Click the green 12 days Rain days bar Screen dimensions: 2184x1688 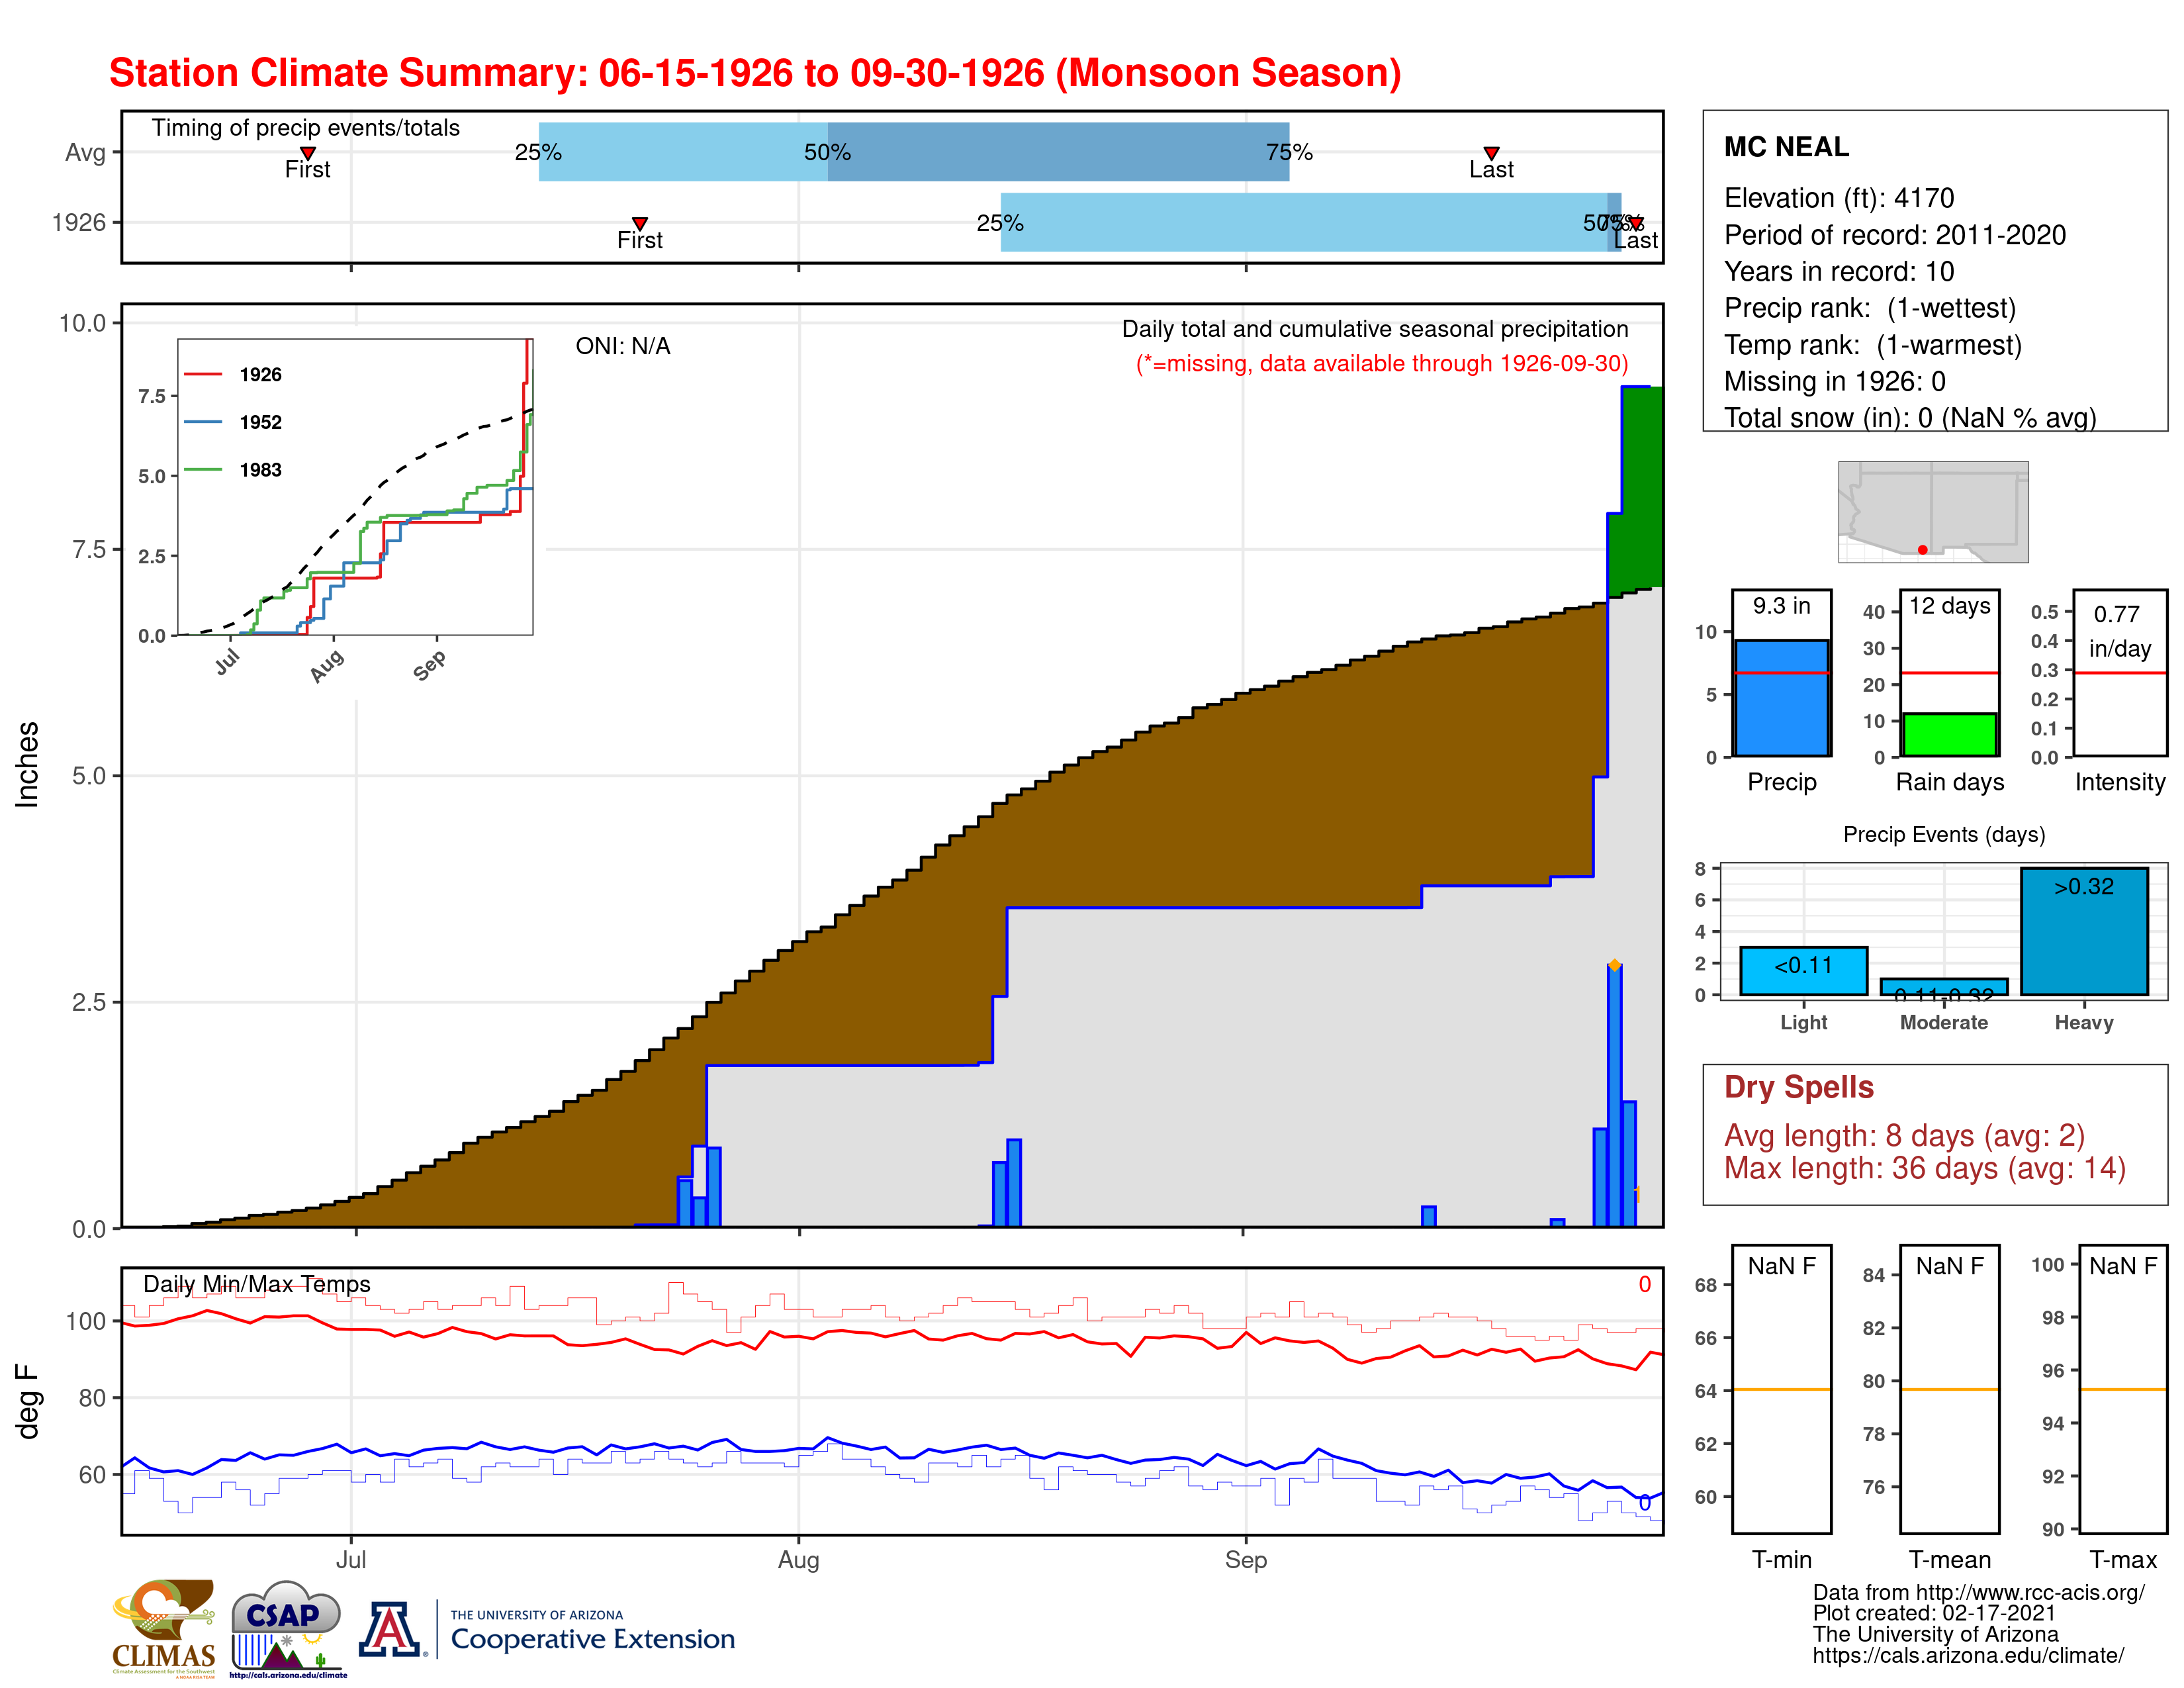point(1949,734)
